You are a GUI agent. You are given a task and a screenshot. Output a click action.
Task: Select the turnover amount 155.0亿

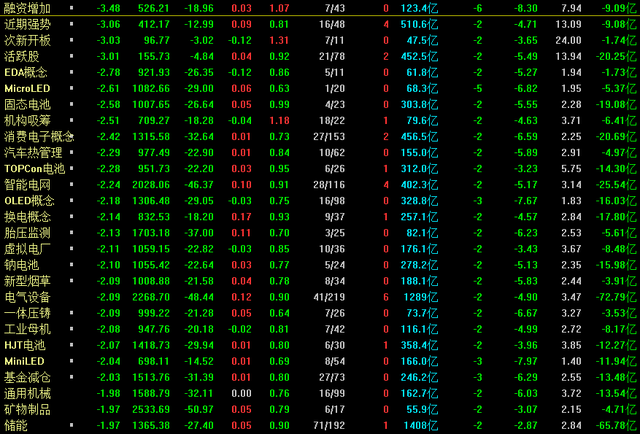pyautogui.click(x=419, y=153)
